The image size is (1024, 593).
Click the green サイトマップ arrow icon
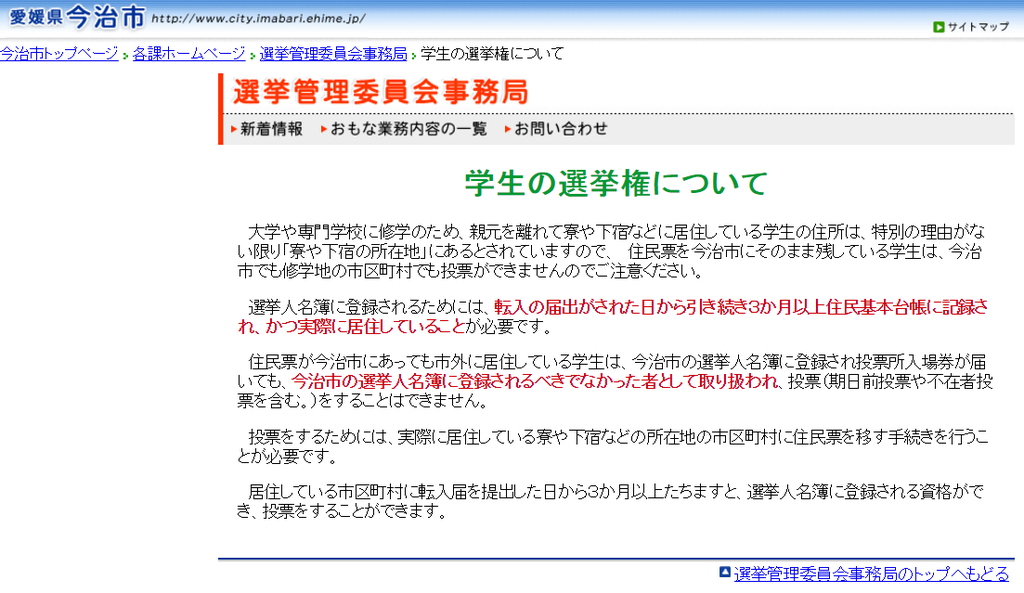click(x=938, y=24)
